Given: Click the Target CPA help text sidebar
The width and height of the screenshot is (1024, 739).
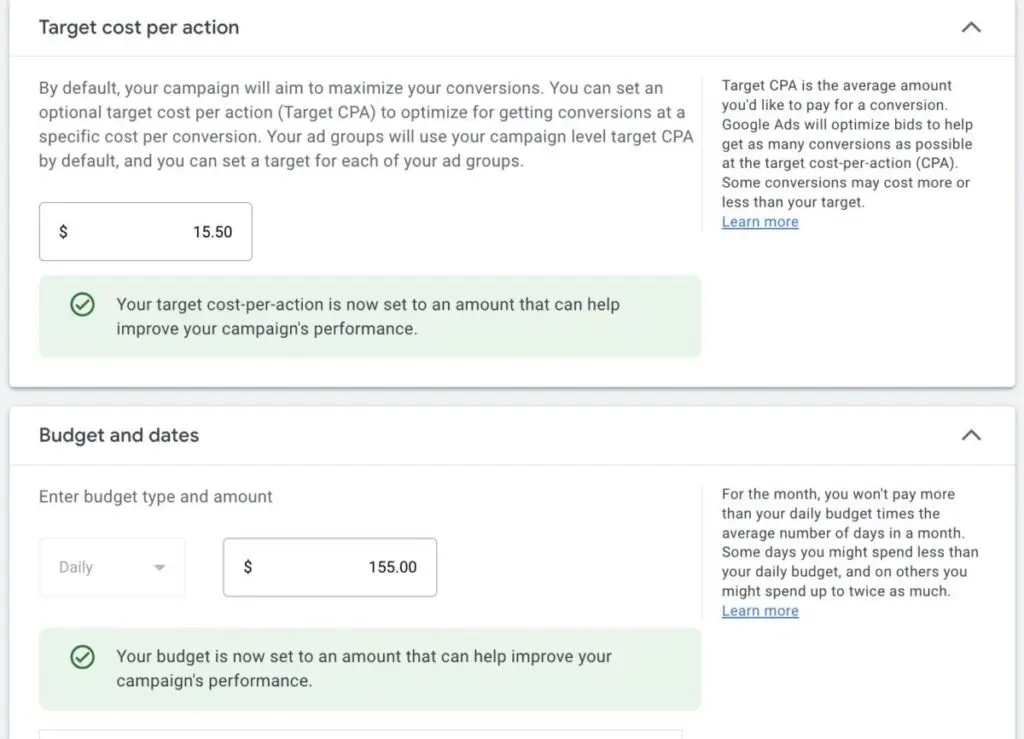Looking at the screenshot, I should (x=846, y=143).
